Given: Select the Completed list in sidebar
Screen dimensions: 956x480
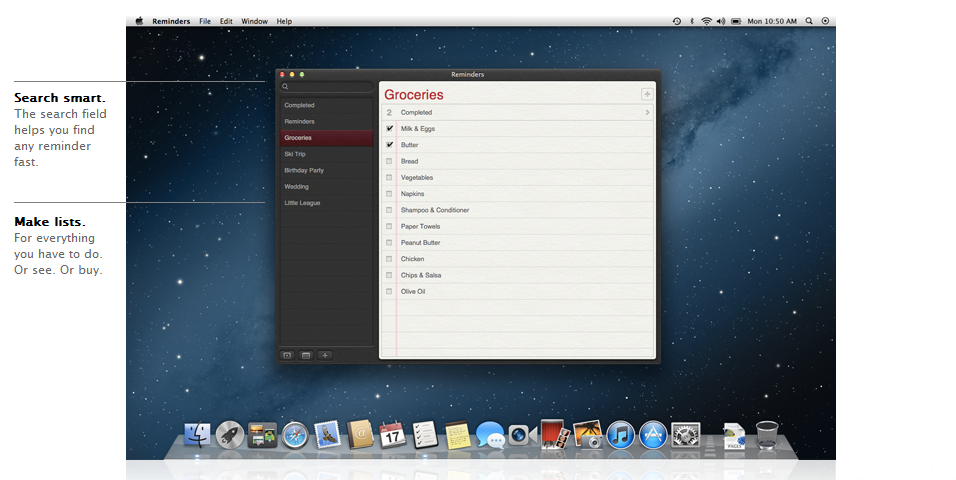Looking at the screenshot, I should click(x=327, y=105).
